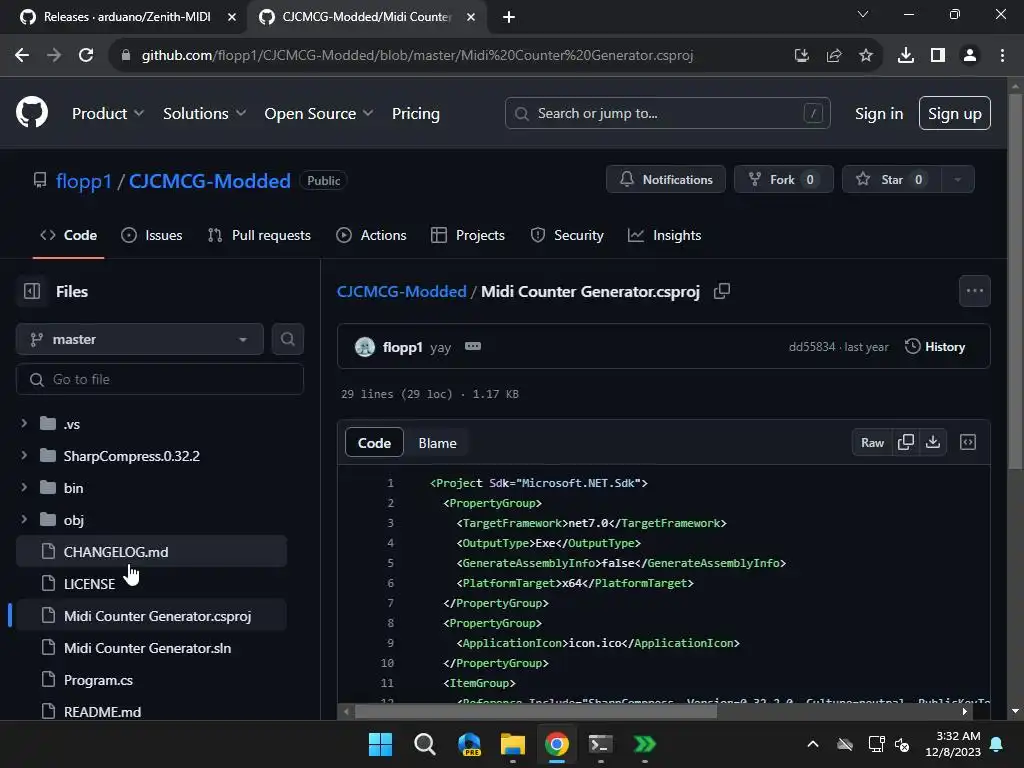
Task: Switch to the Issues tab
Action: coord(152,235)
